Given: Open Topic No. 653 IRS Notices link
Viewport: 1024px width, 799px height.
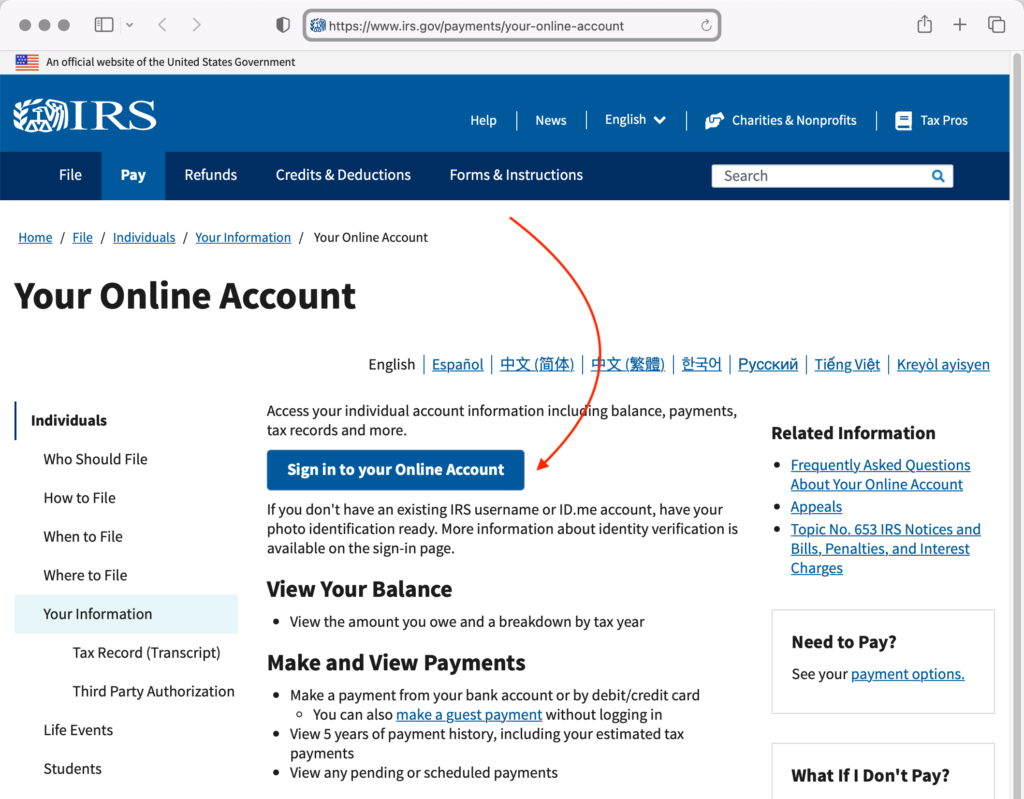Looking at the screenshot, I should 886,548.
